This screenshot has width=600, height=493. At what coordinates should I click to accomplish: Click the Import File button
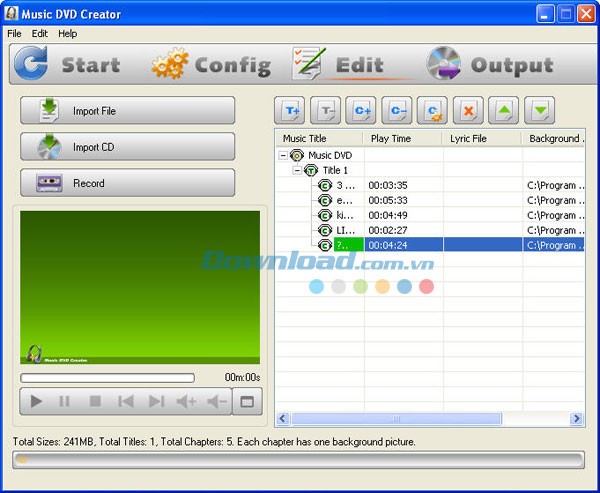click(127, 111)
